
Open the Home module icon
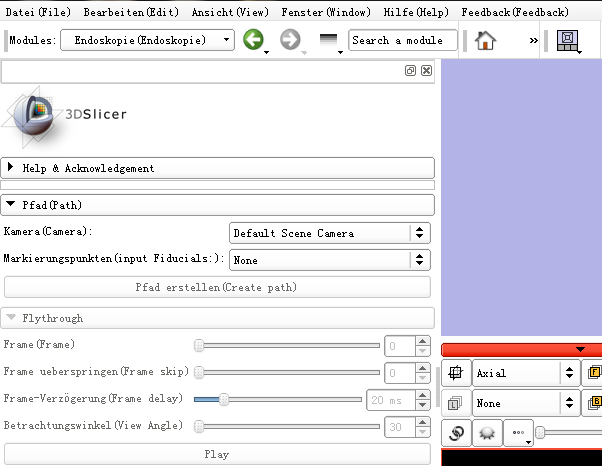tap(486, 41)
